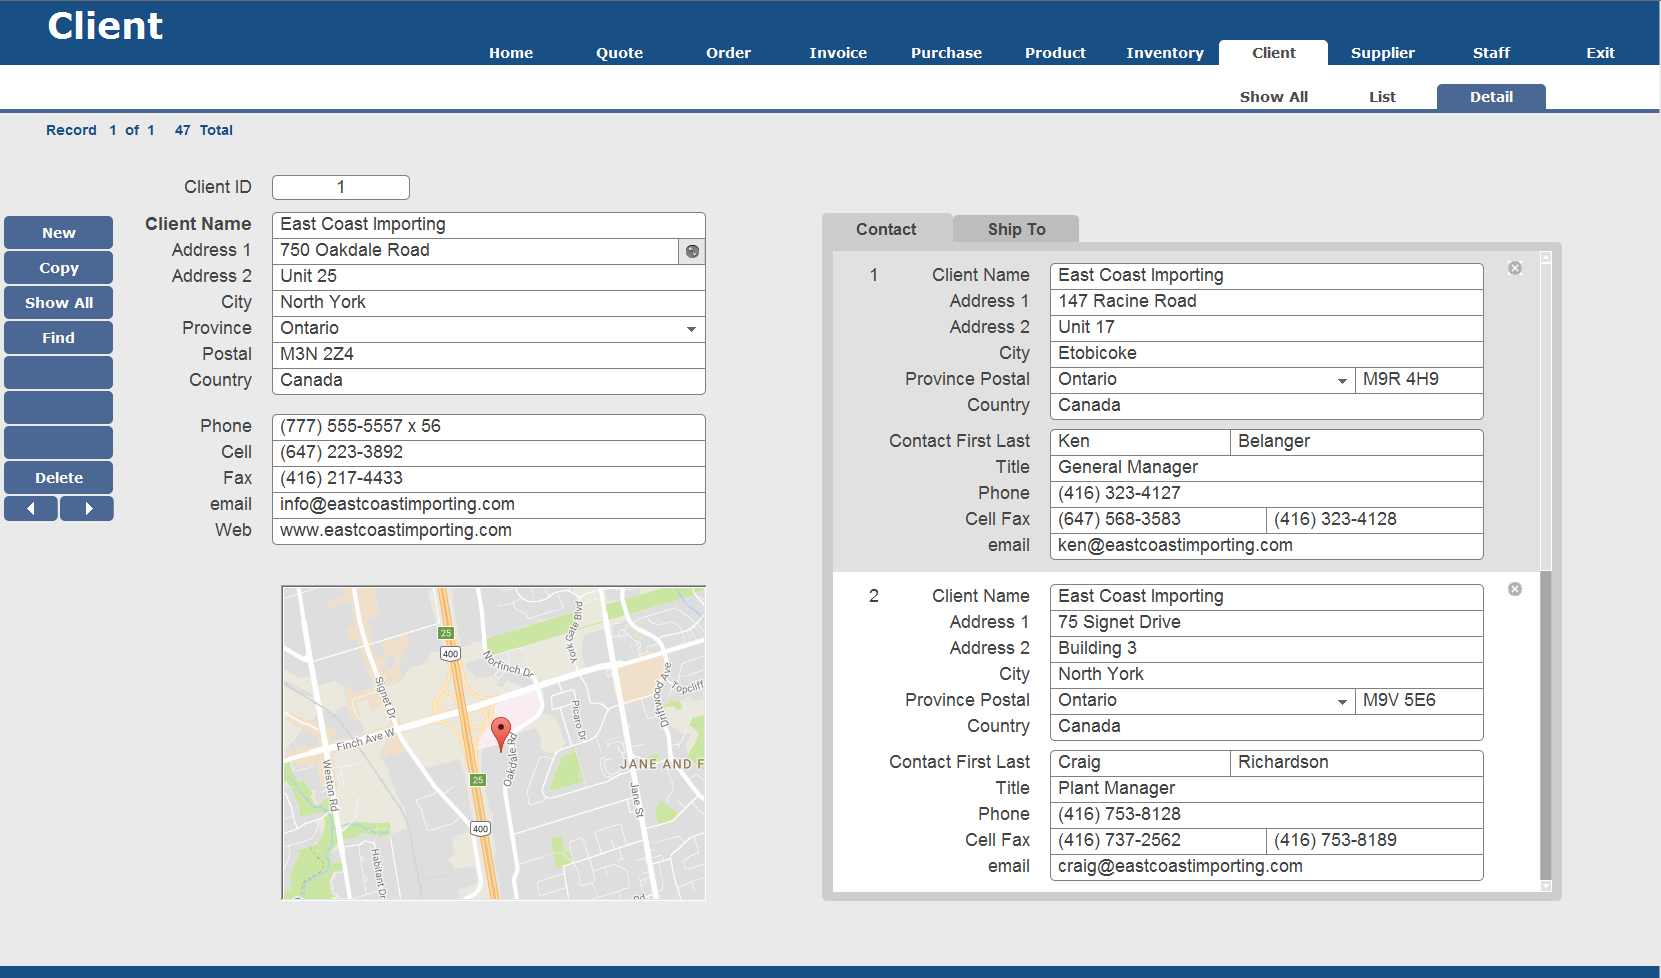1661x978 pixels.
Task: Open contact 2 Province dropdown arrow
Action: (1342, 702)
